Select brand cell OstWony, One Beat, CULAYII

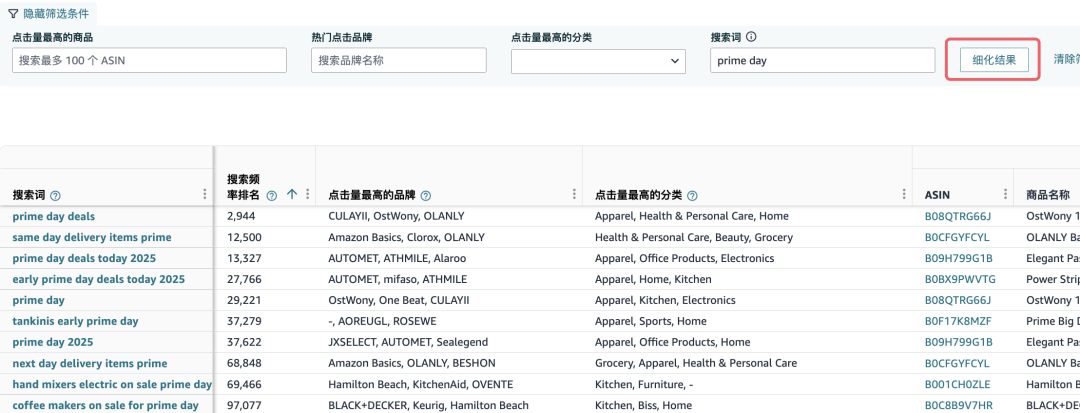399,300
